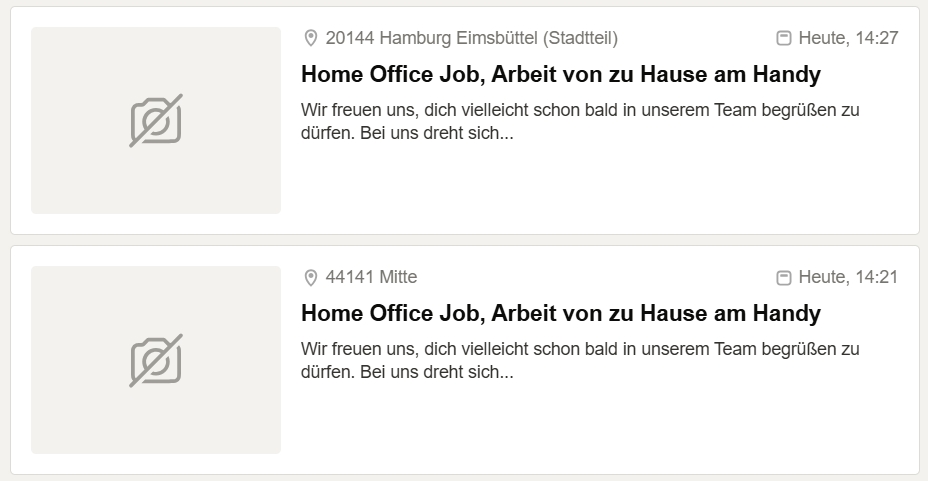928x481 pixels.
Task: Click the calendar icon next to Heute, 14:21
Action: tap(784, 277)
